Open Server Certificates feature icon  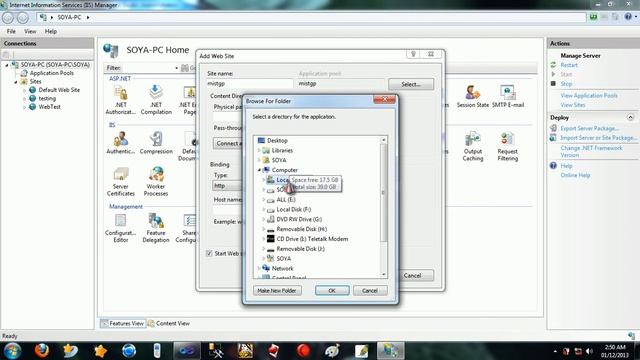(x=120, y=182)
